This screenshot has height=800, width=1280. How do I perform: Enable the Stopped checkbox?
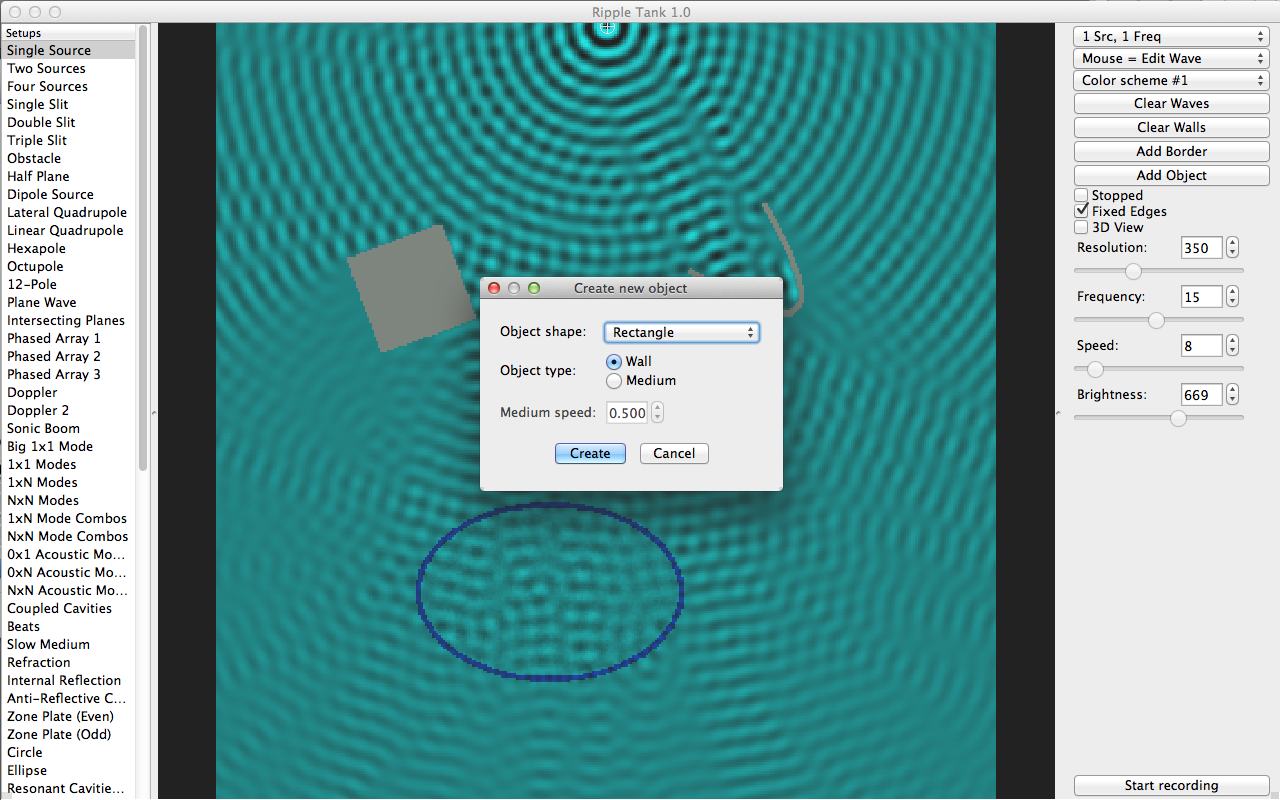[x=1081, y=195]
